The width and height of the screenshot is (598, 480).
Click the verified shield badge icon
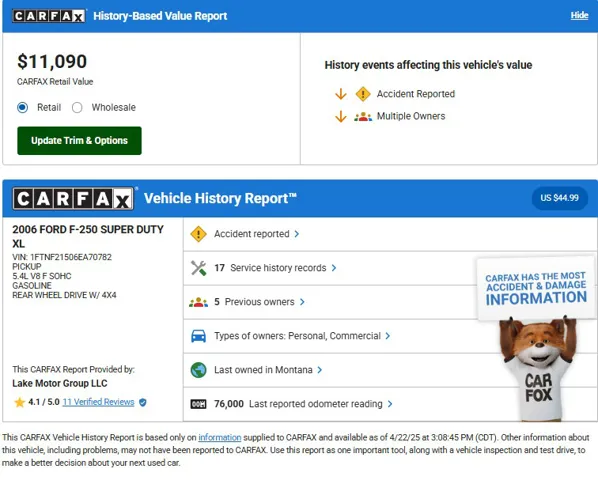143,402
